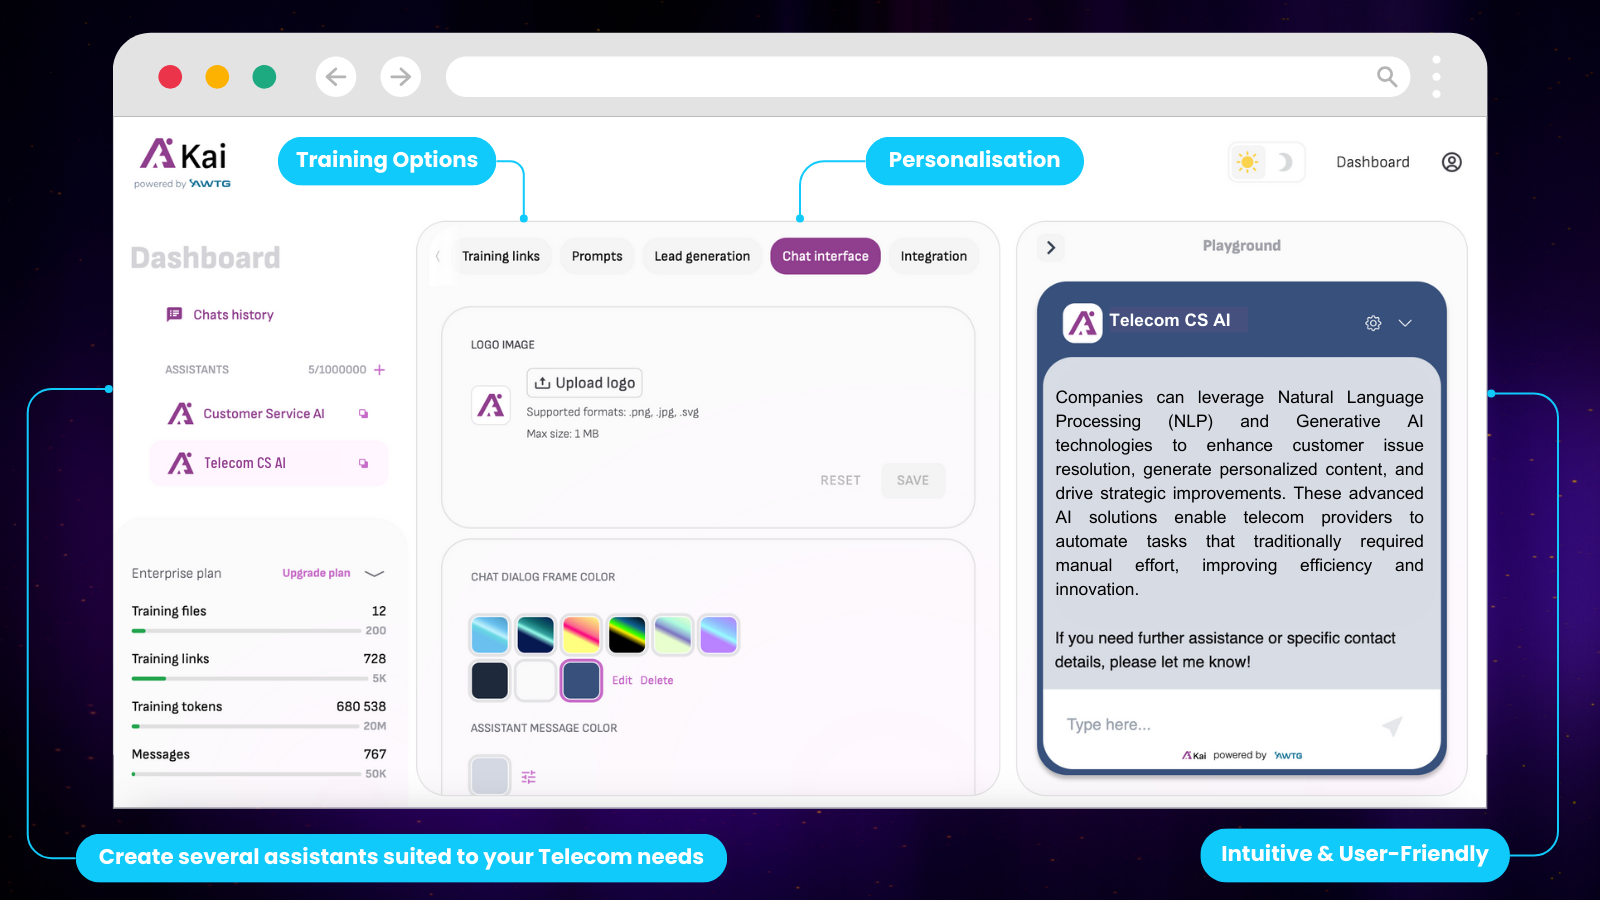Screen dimensions: 1600x900
Task: Collapse the Playground panel chevron
Action: [x=1050, y=247]
